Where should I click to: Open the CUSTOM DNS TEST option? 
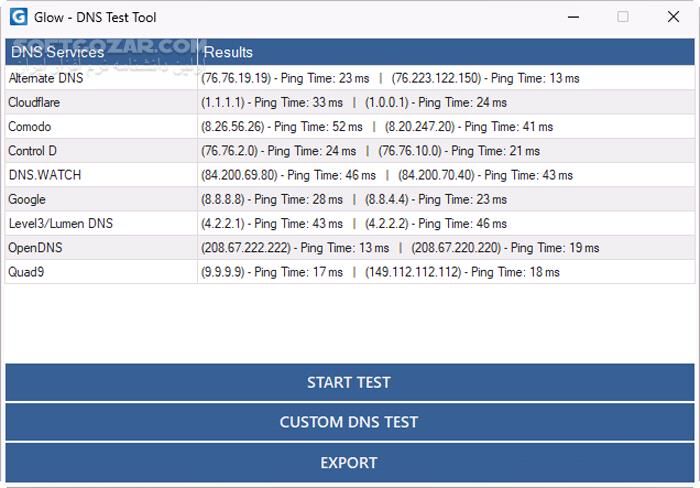point(348,422)
